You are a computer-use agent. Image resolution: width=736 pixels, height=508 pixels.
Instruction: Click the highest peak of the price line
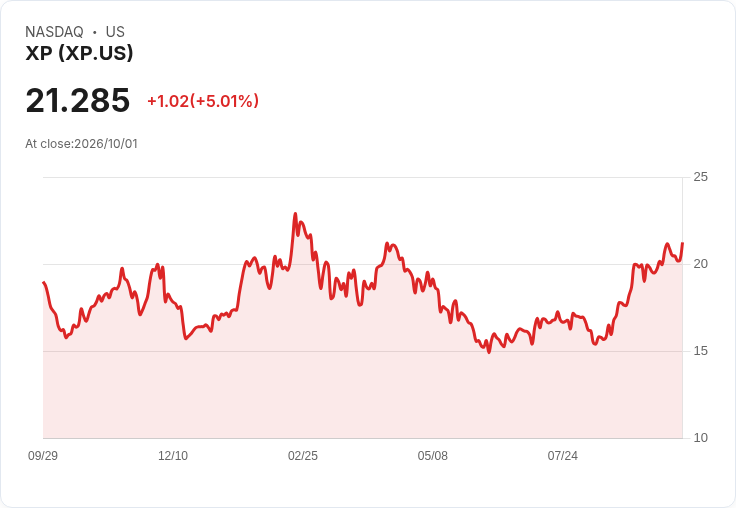point(295,214)
